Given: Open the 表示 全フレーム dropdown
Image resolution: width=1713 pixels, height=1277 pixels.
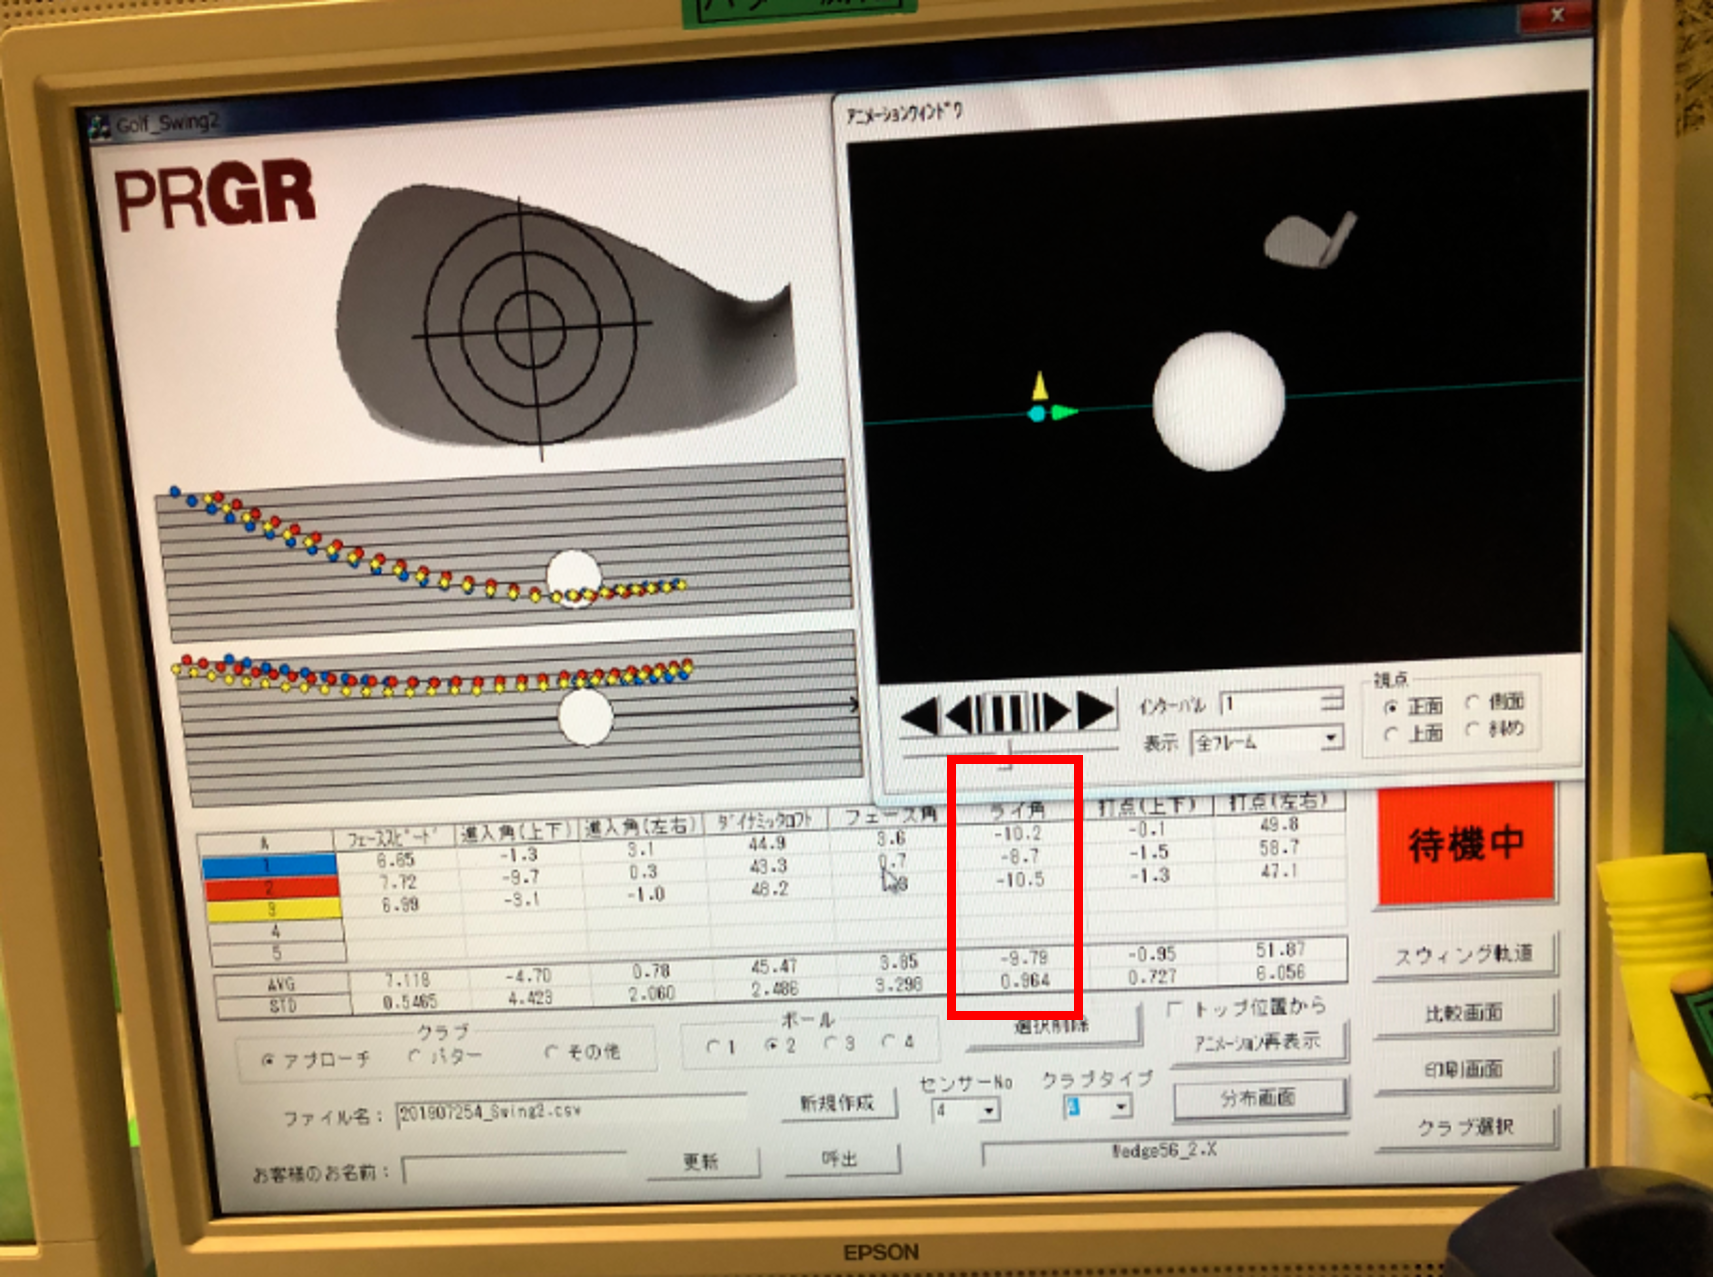Looking at the screenshot, I should click(1330, 739).
